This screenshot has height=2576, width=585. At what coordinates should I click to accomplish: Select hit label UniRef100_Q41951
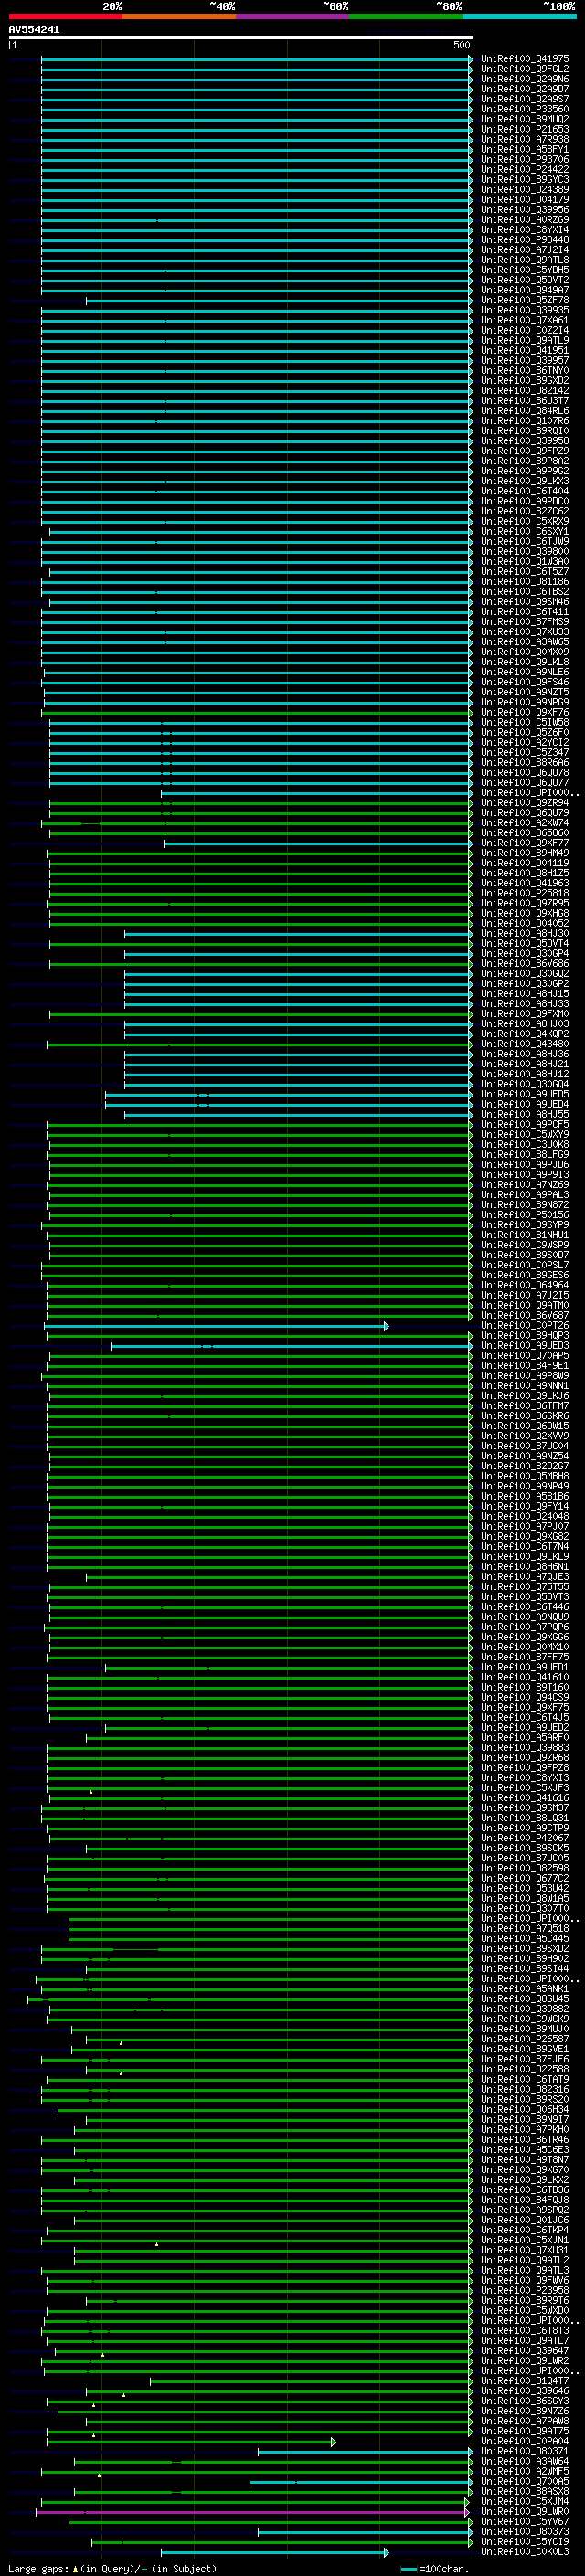(525, 350)
